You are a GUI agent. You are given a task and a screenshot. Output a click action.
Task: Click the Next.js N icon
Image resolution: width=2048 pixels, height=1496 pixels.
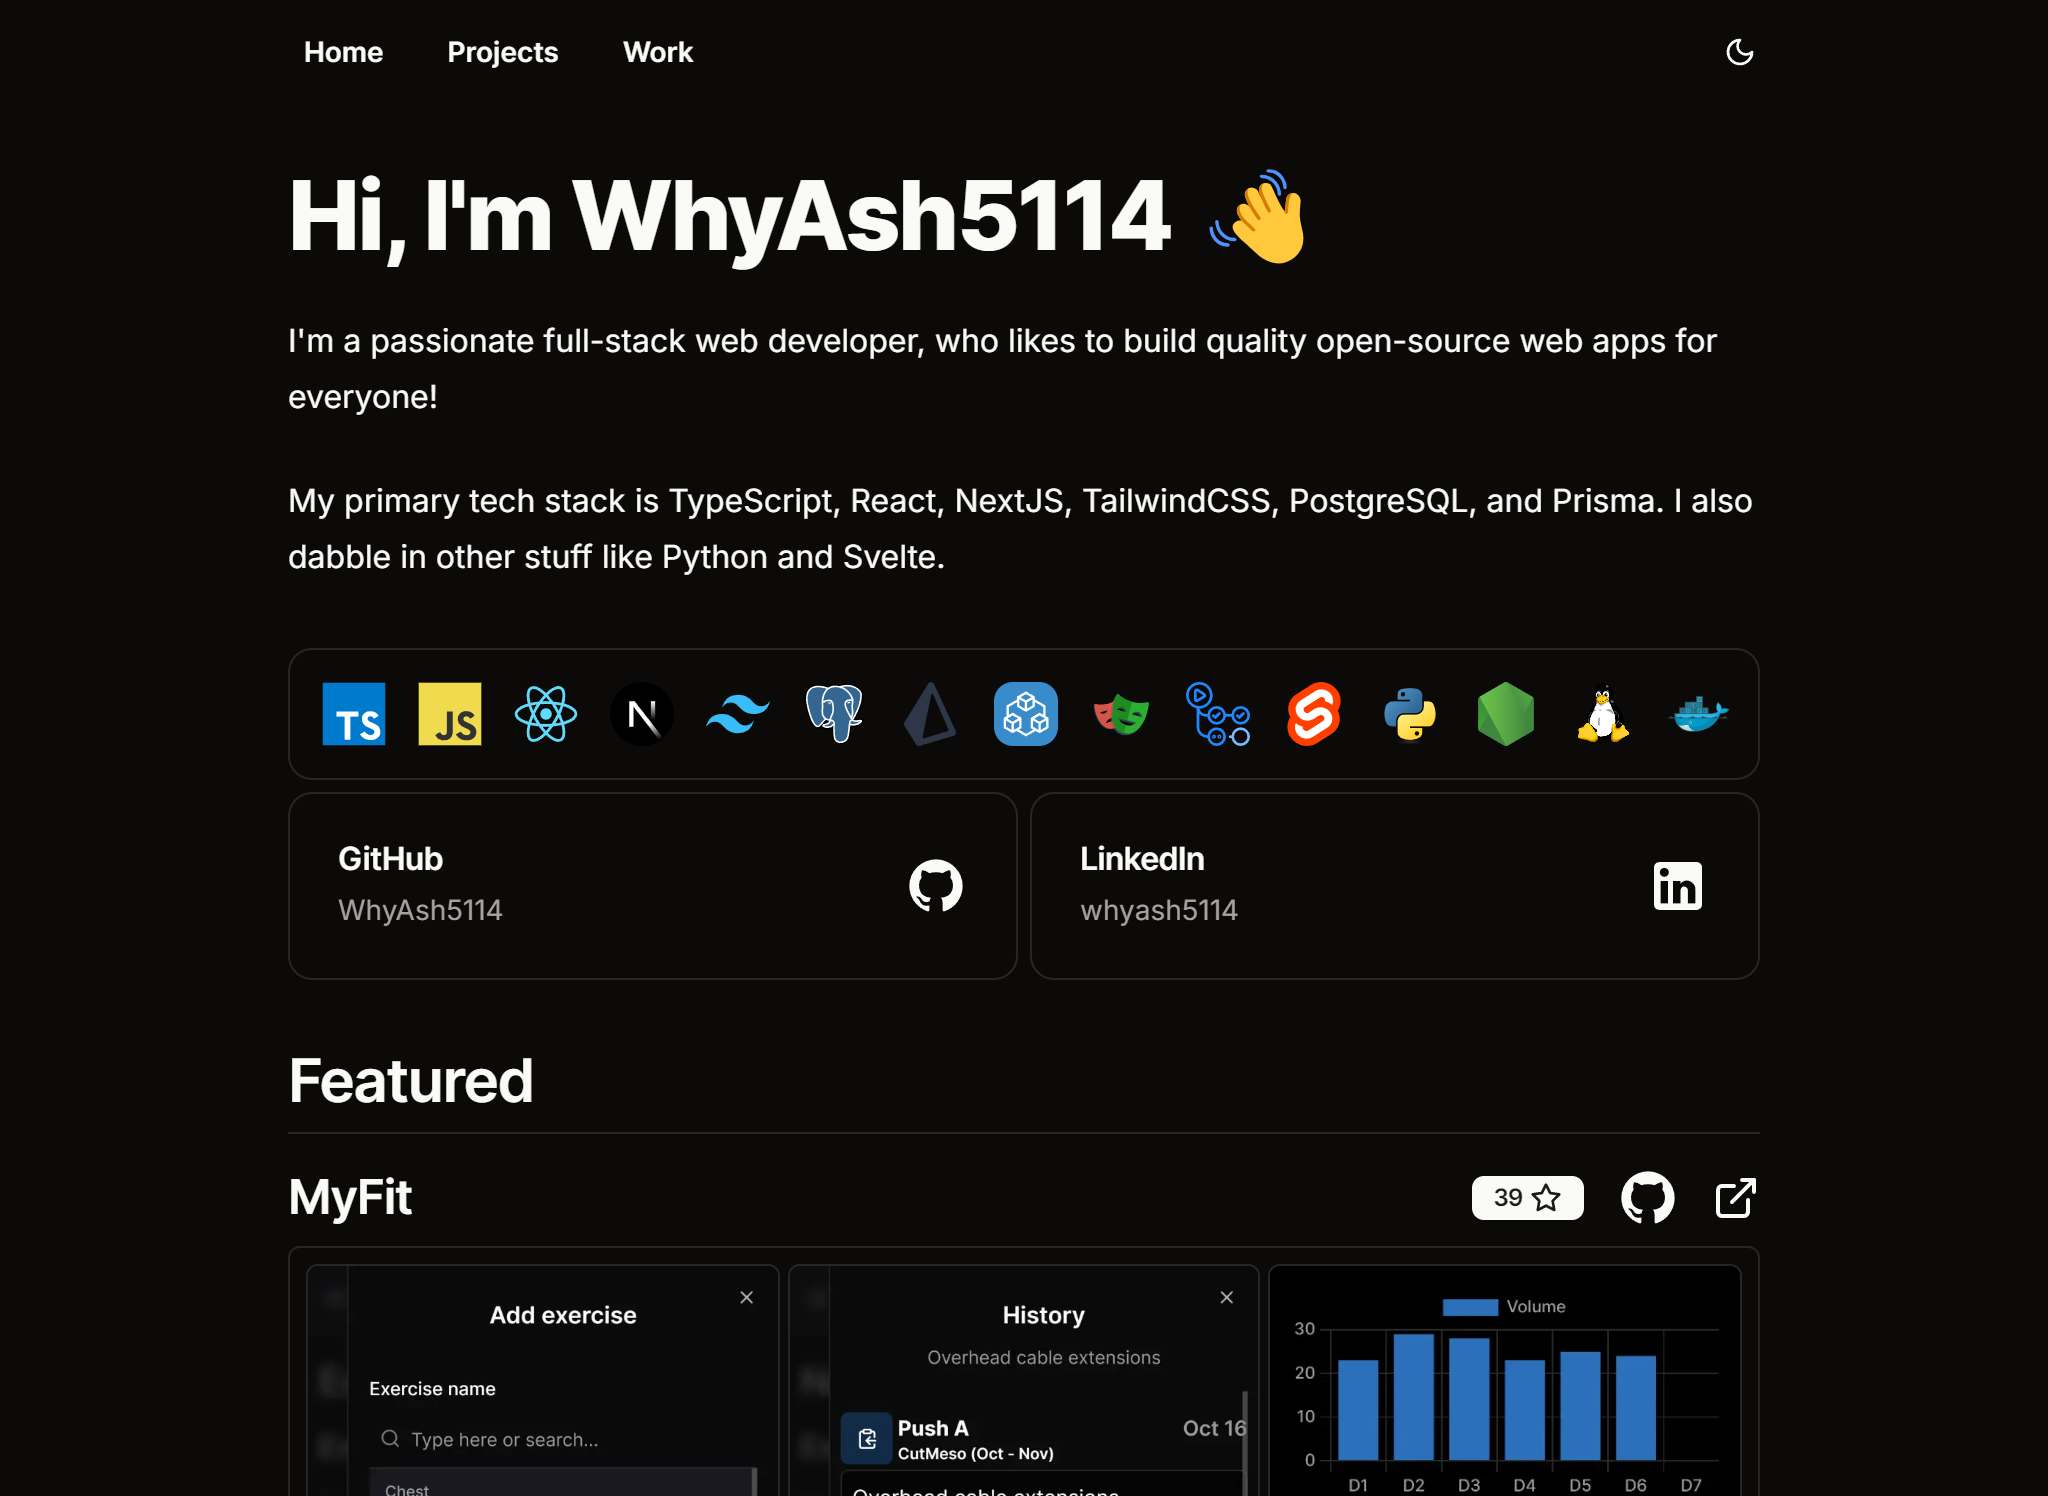[642, 714]
